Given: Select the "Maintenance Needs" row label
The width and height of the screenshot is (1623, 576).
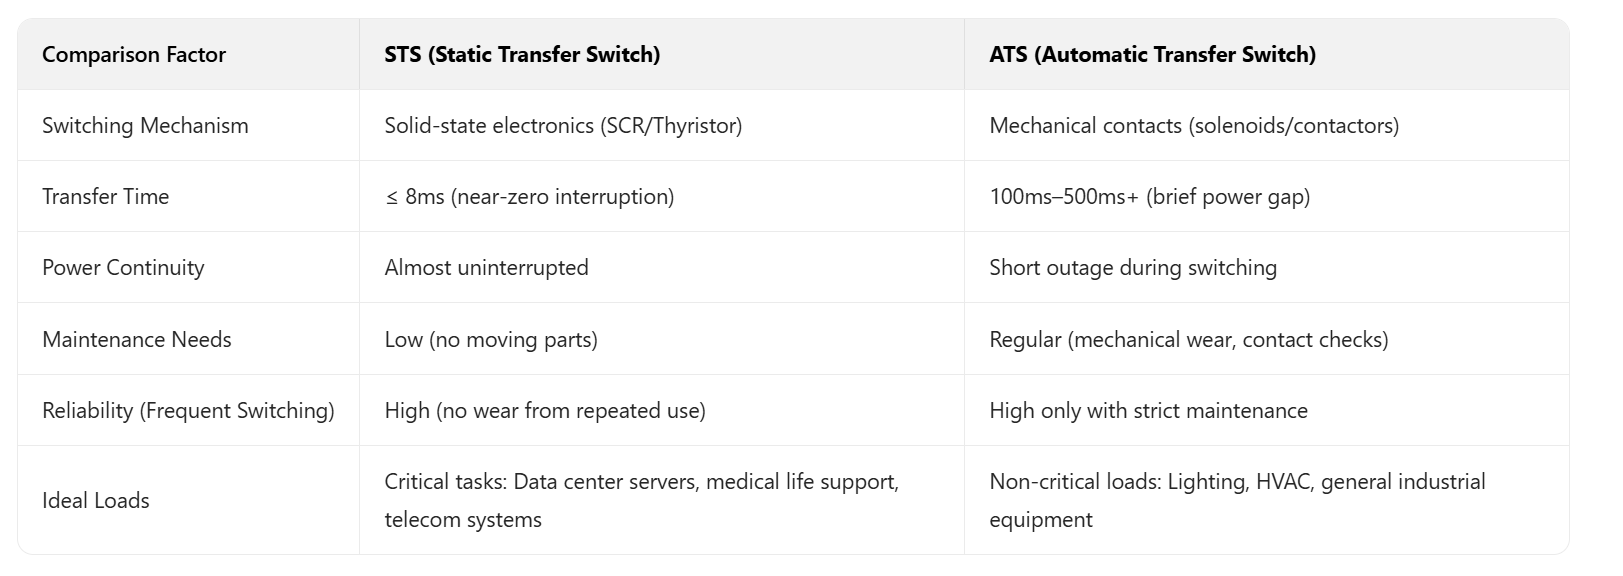Looking at the screenshot, I should [137, 340].
